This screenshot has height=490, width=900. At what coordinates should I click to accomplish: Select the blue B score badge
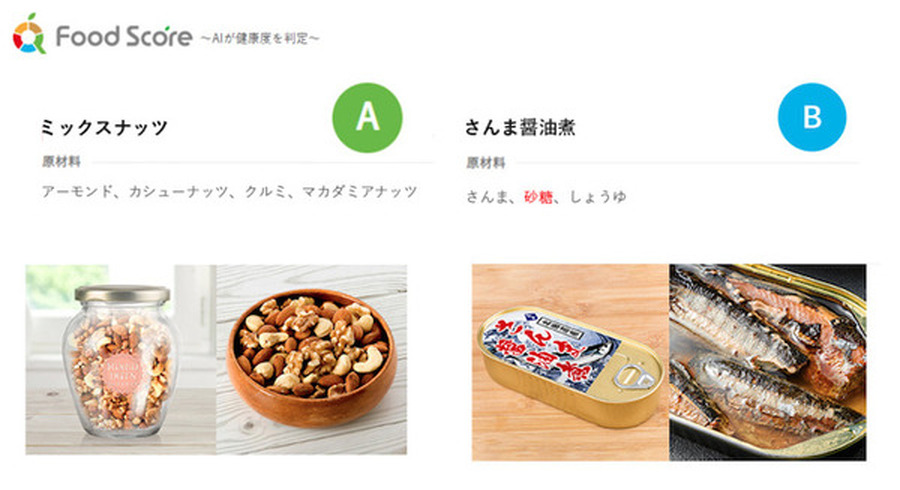812,117
